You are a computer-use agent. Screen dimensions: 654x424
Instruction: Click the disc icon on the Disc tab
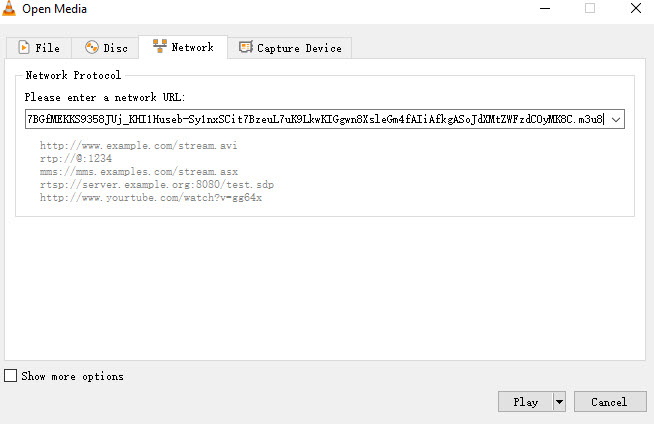(92, 48)
